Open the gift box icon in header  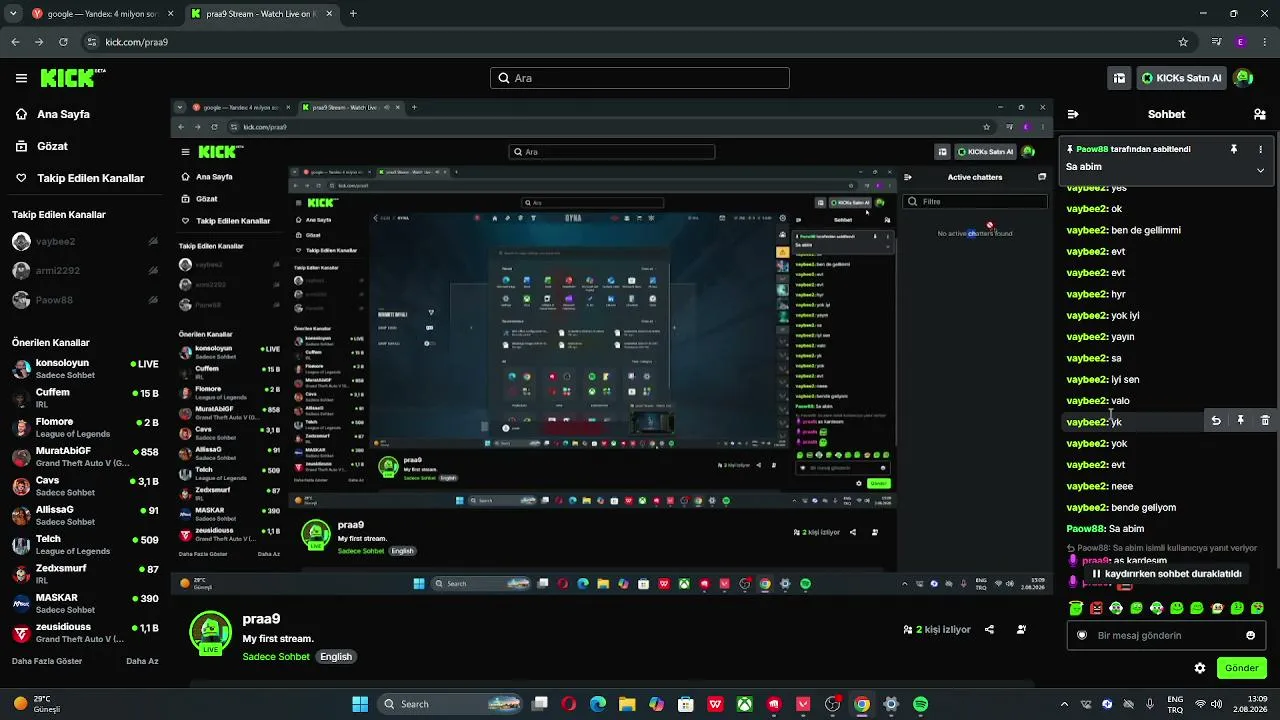1119,78
